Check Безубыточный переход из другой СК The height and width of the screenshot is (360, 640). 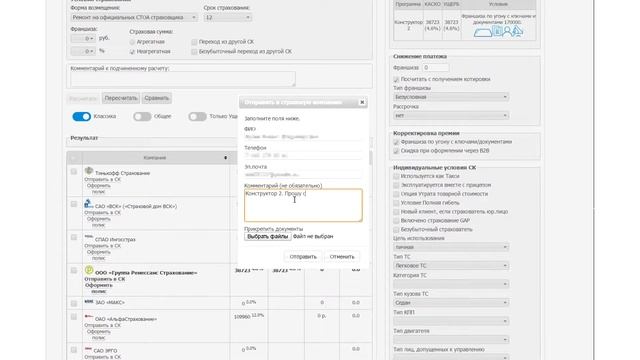194,52
